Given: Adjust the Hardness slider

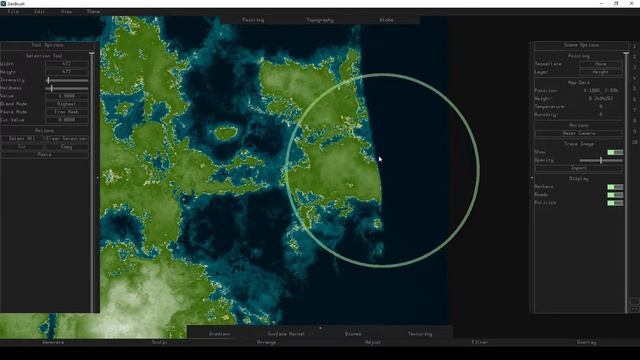Looking at the screenshot, I should tap(67, 88).
